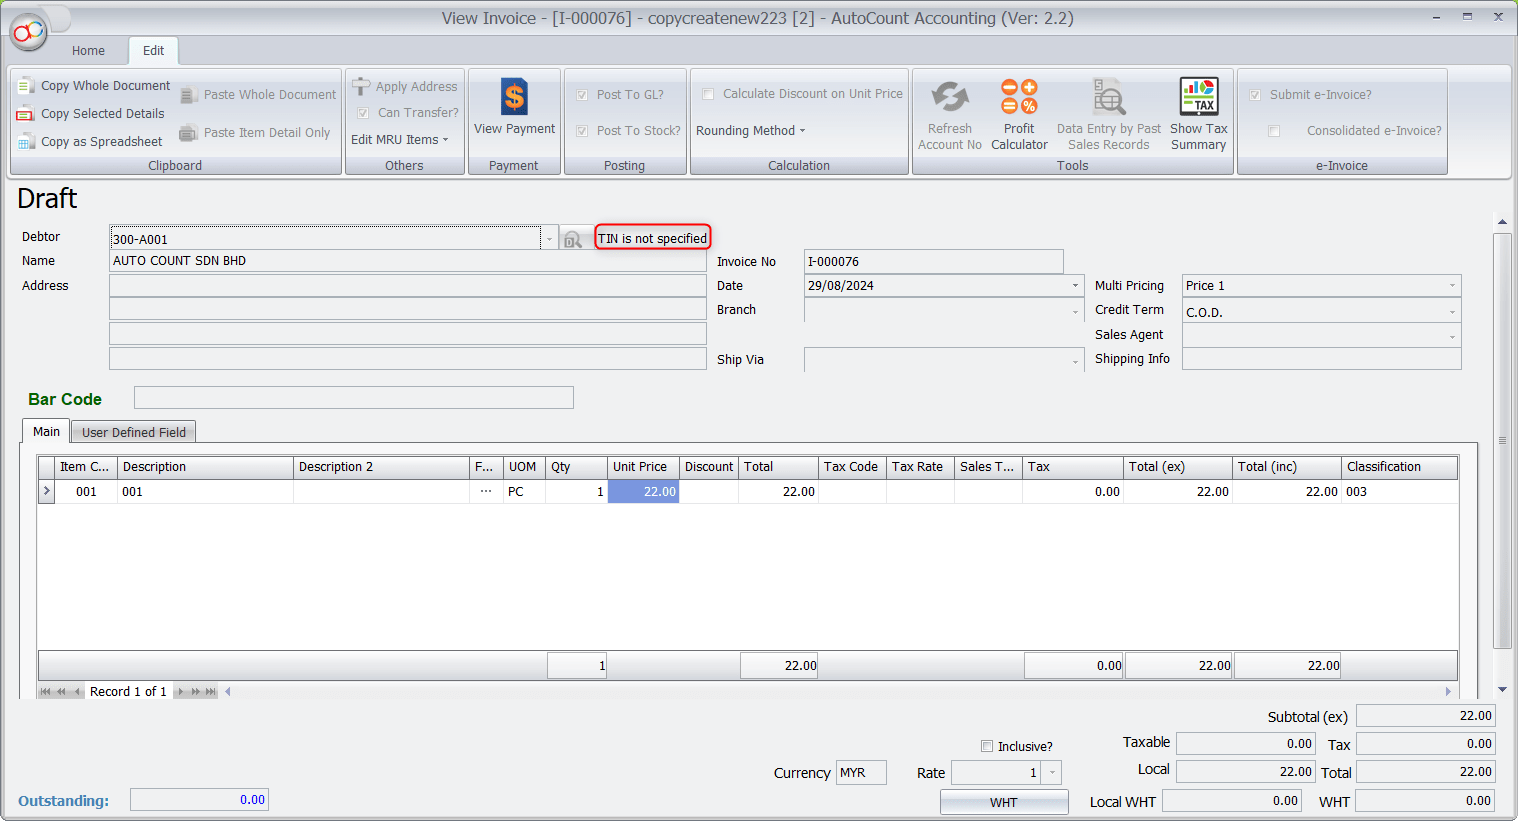Go to first record navigation arrow
Image resolution: width=1518 pixels, height=821 pixels.
[x=46, y=692]
